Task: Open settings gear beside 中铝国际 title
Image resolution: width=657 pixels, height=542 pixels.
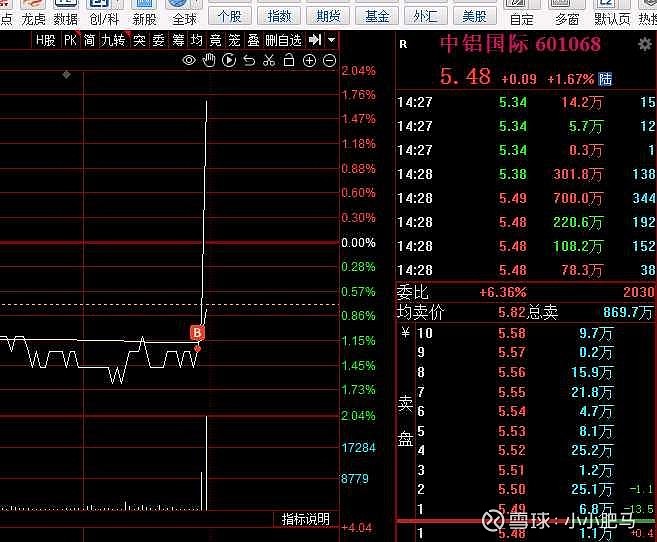Action: pyautogui.click(x=645, y=44)
